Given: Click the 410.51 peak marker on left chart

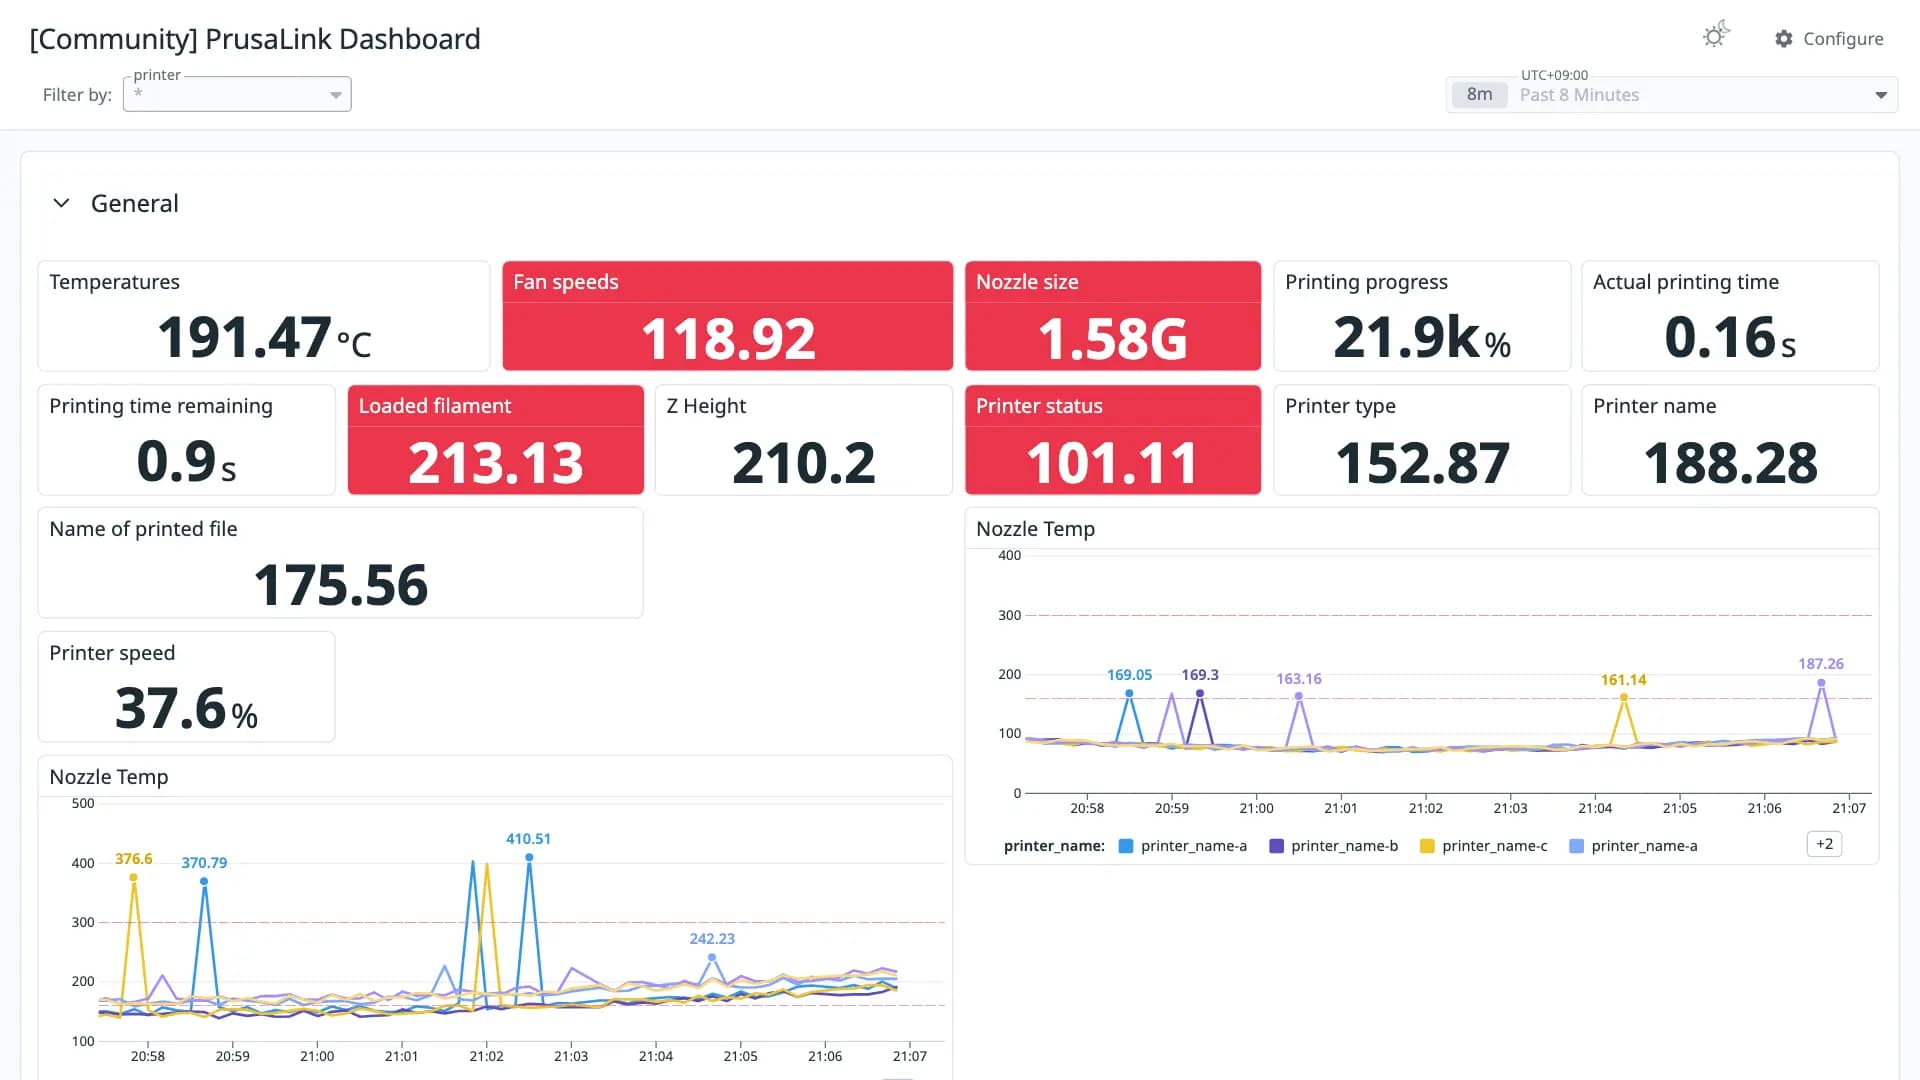Looking at the screenshot, I should click(529, 857).
